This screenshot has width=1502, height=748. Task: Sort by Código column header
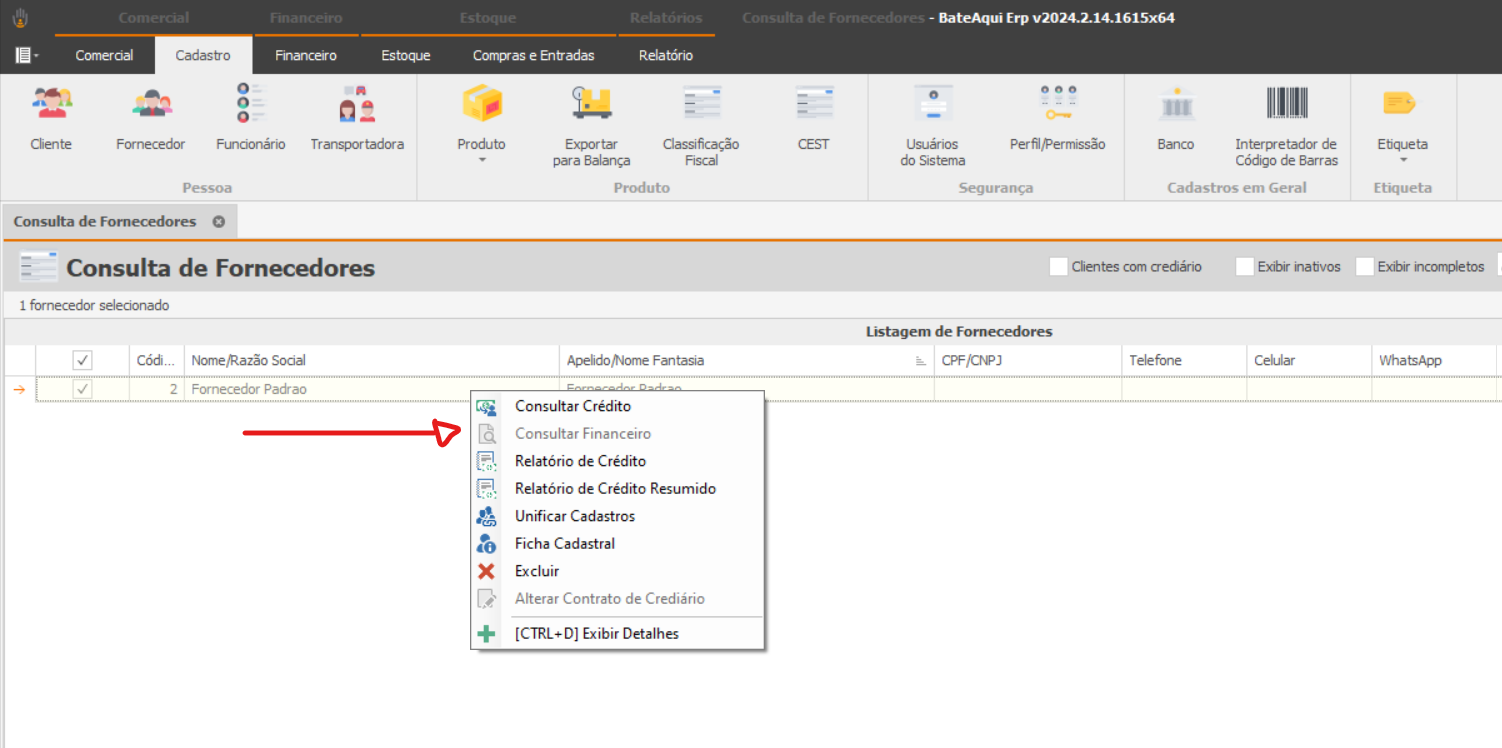click(x=157, y=361)
